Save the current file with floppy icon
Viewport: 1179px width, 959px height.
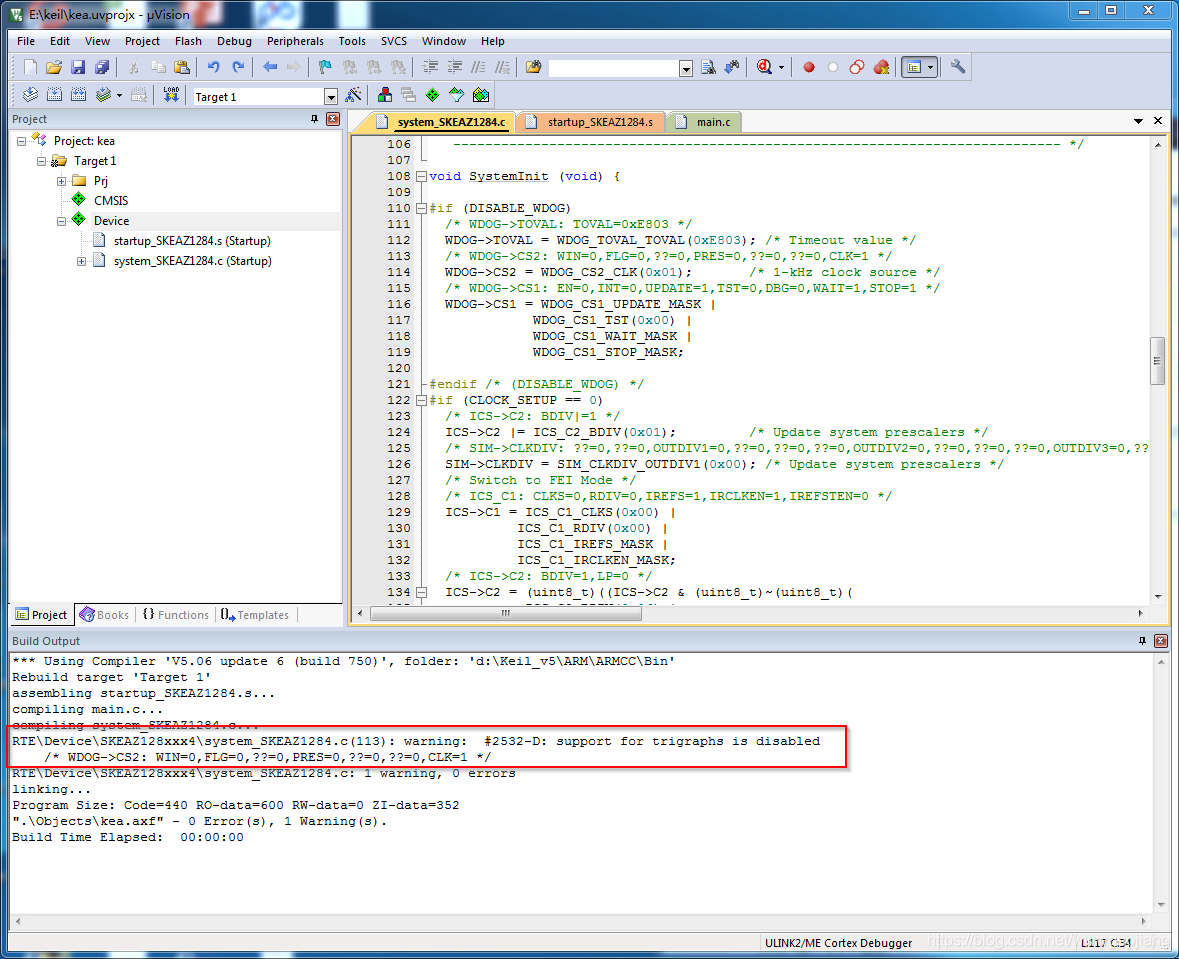[x=77, y=67]
